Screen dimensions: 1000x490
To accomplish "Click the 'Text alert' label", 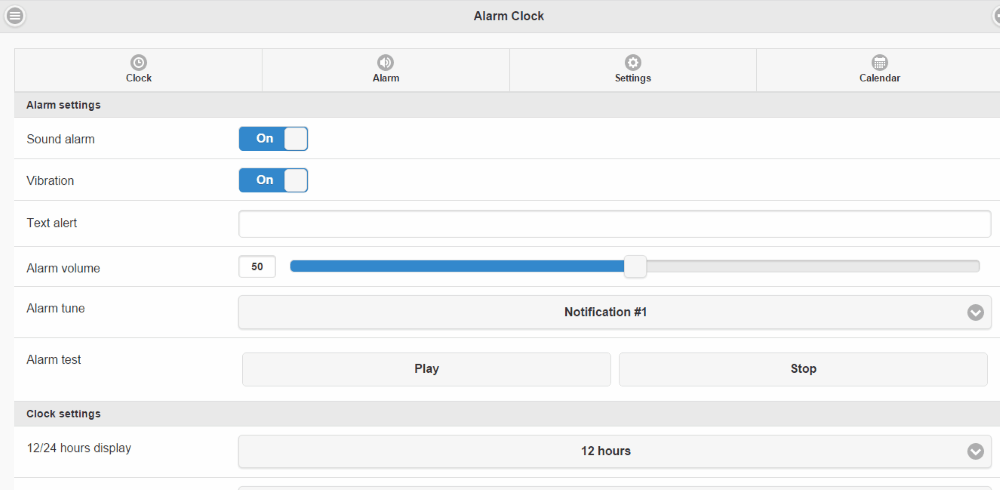I will click(52, 223).
